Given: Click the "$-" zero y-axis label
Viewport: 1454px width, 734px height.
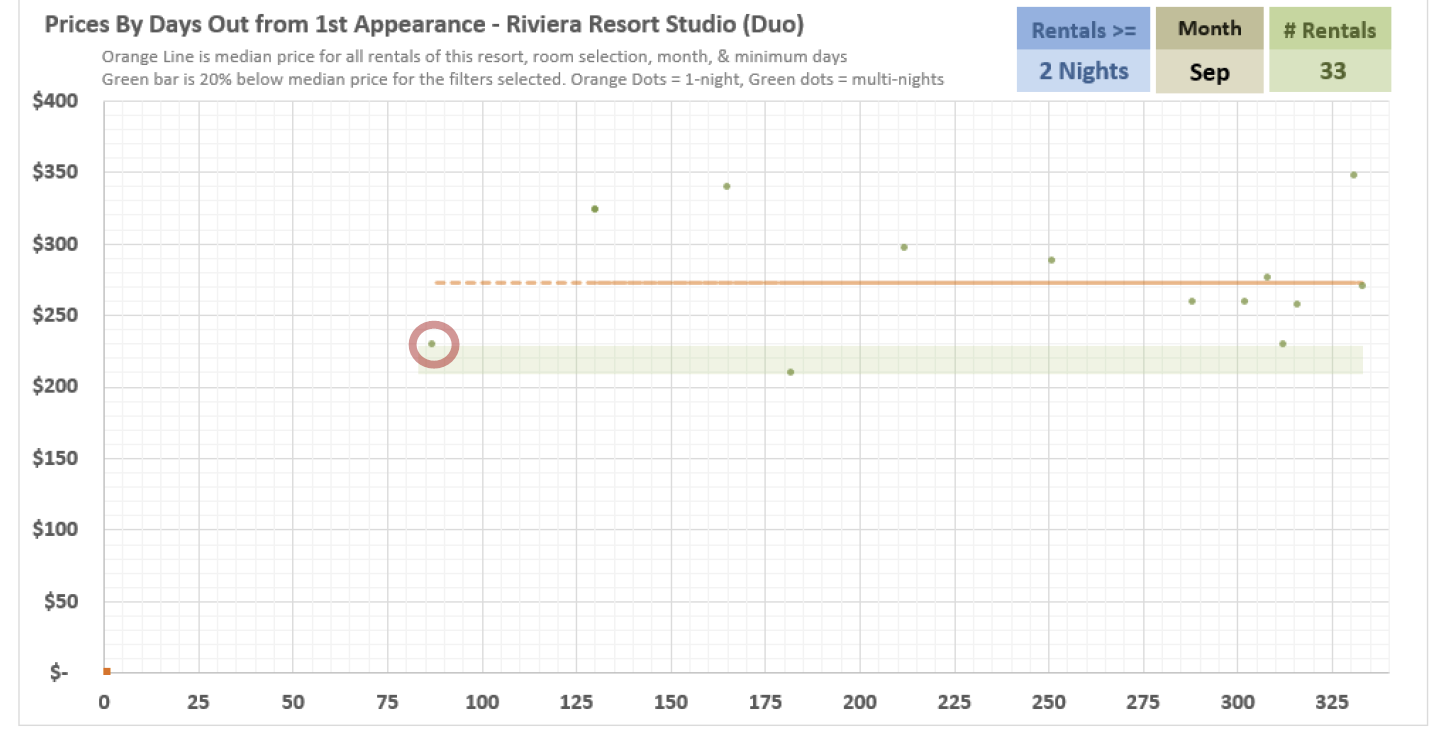Looking at the screenshot, I should (59, 673).
